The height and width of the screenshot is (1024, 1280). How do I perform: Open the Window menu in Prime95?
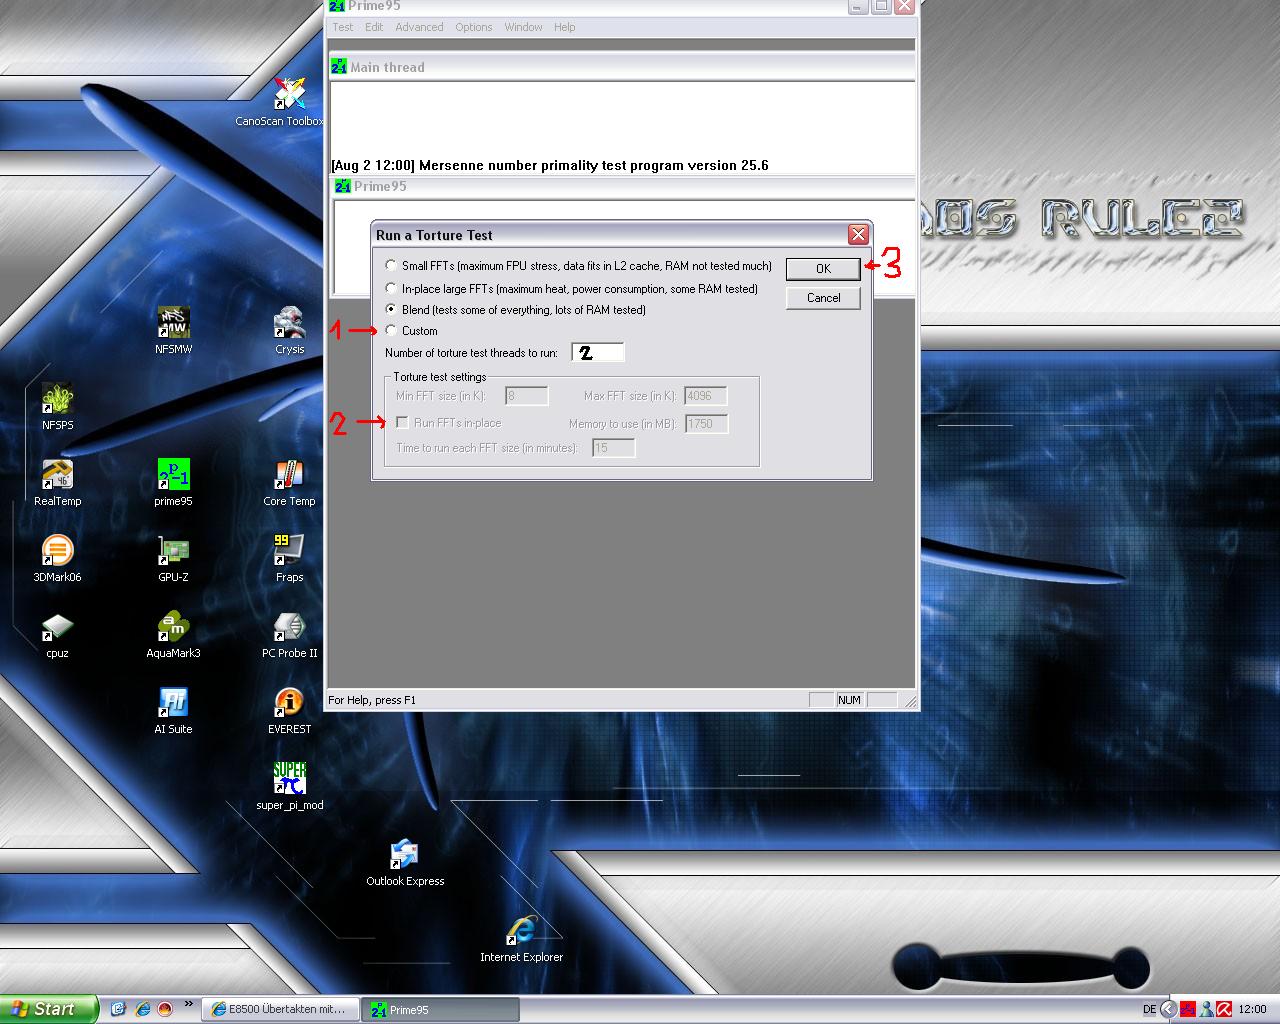click(523, 27)
